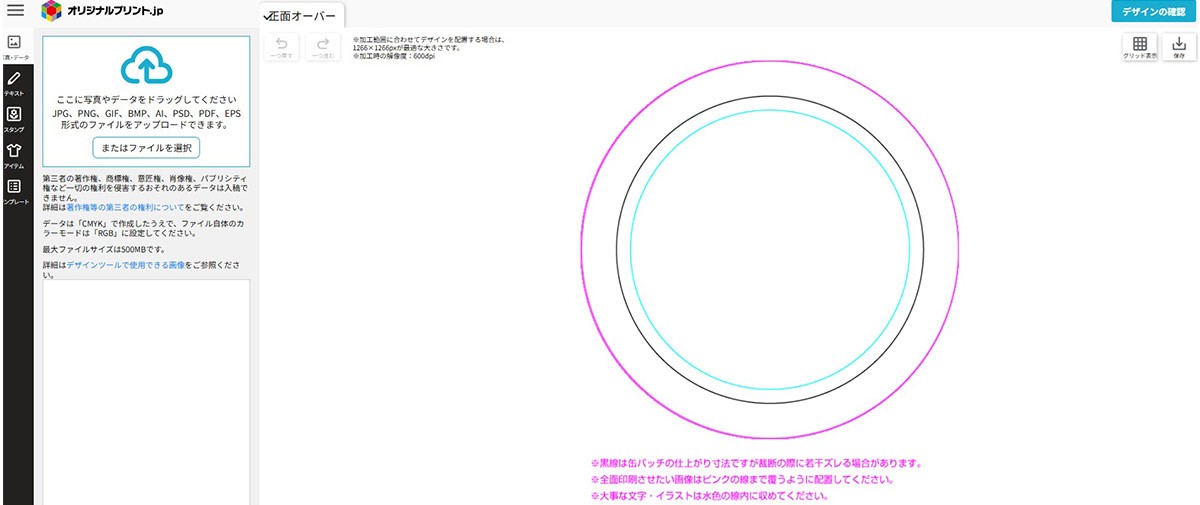The image size is (1200, 505).
Task: Click inside the empty uploaded-files list box
Action: (146, 390)
